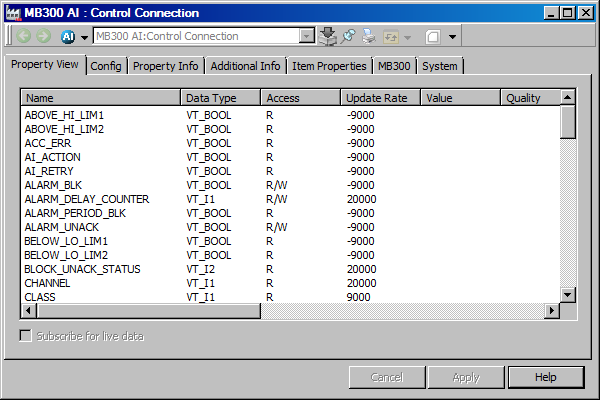This screenshot has width=600, height=400.
Task: Open the Property Info tab
Action: [x=166, y=66]
